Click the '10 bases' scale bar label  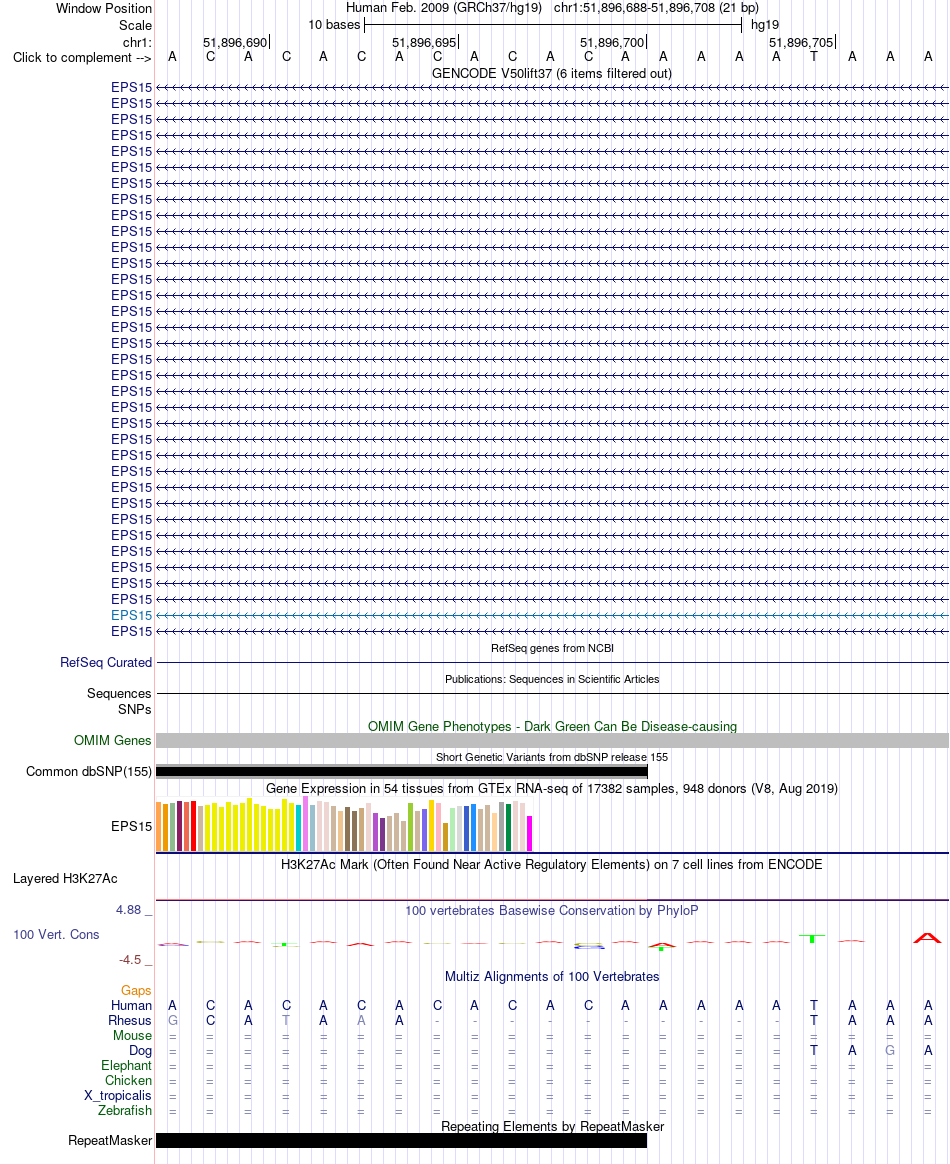coord(334,25)
